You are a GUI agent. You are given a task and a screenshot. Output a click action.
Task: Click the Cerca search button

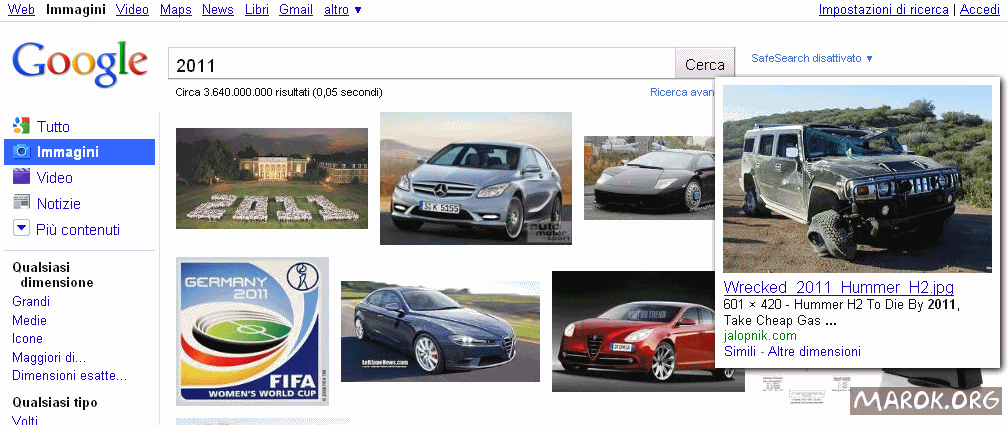pyautogui.click(x=705, y=64)
